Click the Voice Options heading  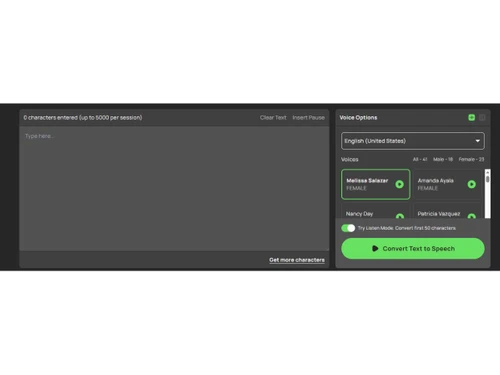pos(358,118)
